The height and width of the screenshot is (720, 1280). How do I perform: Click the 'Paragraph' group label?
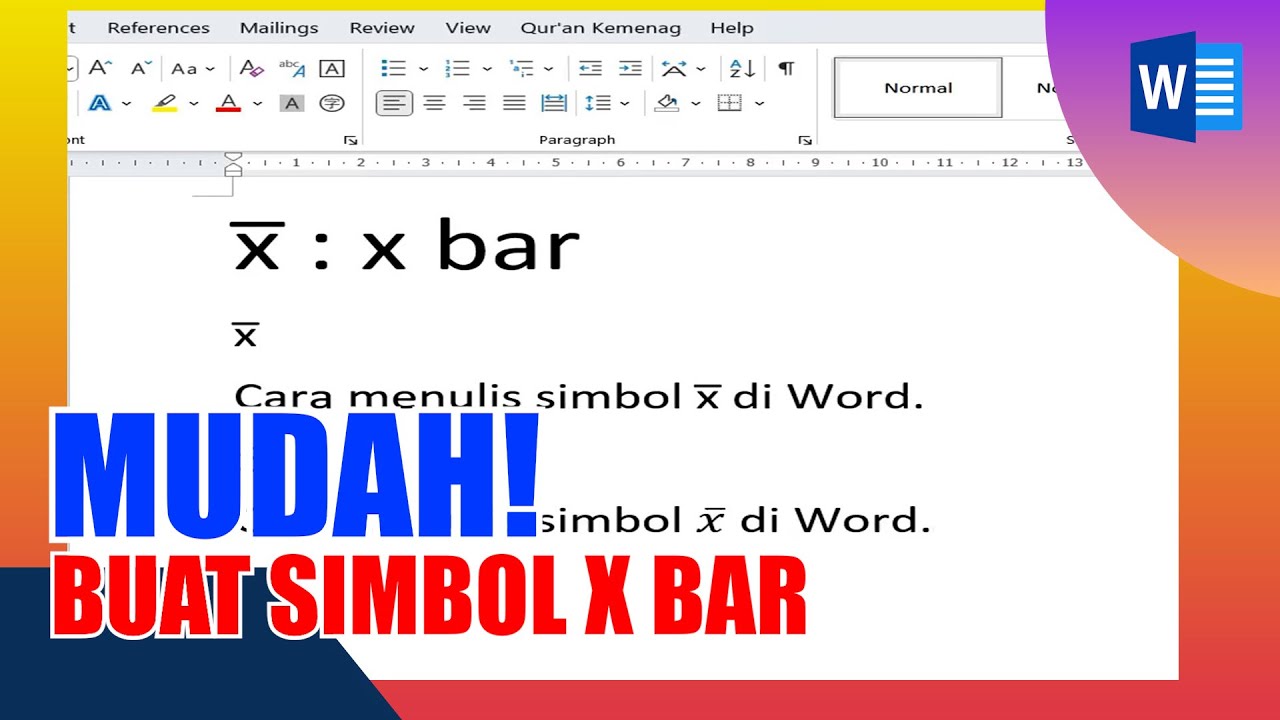click(x=577, y=140)
